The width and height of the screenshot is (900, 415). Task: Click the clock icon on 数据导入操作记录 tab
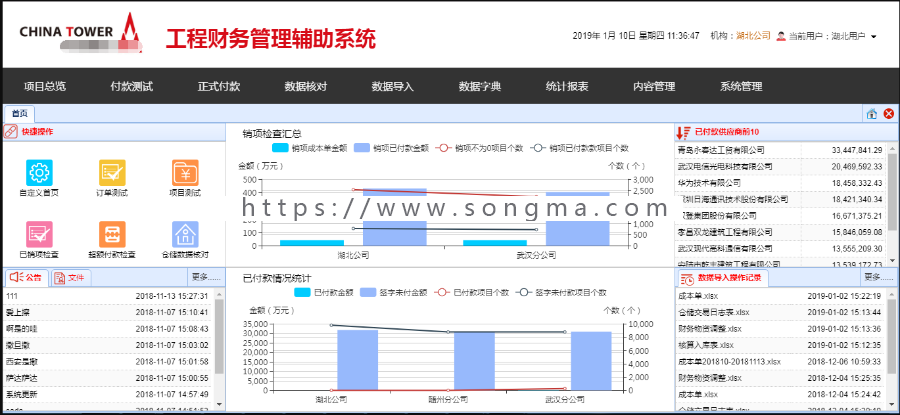pyautogui.click(x=687, y=278)
